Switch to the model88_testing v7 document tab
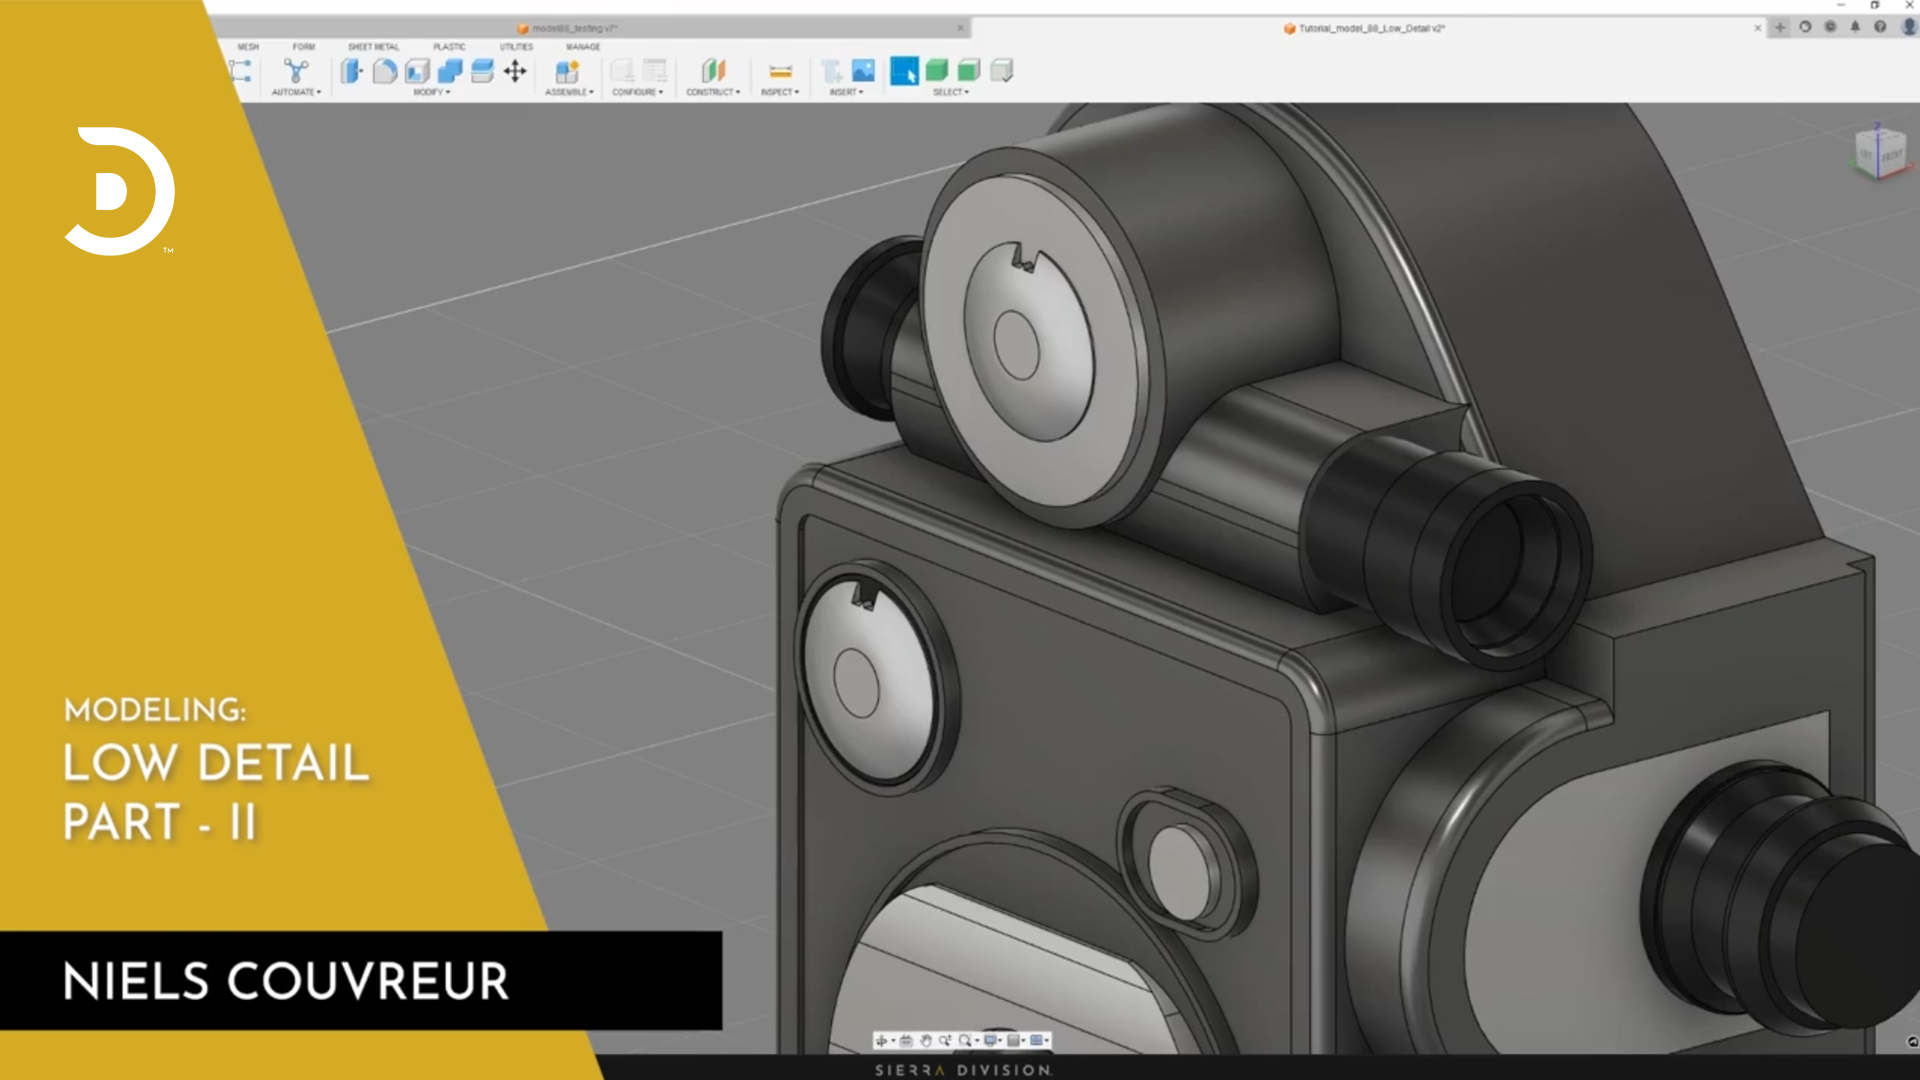 pos(568,28)
